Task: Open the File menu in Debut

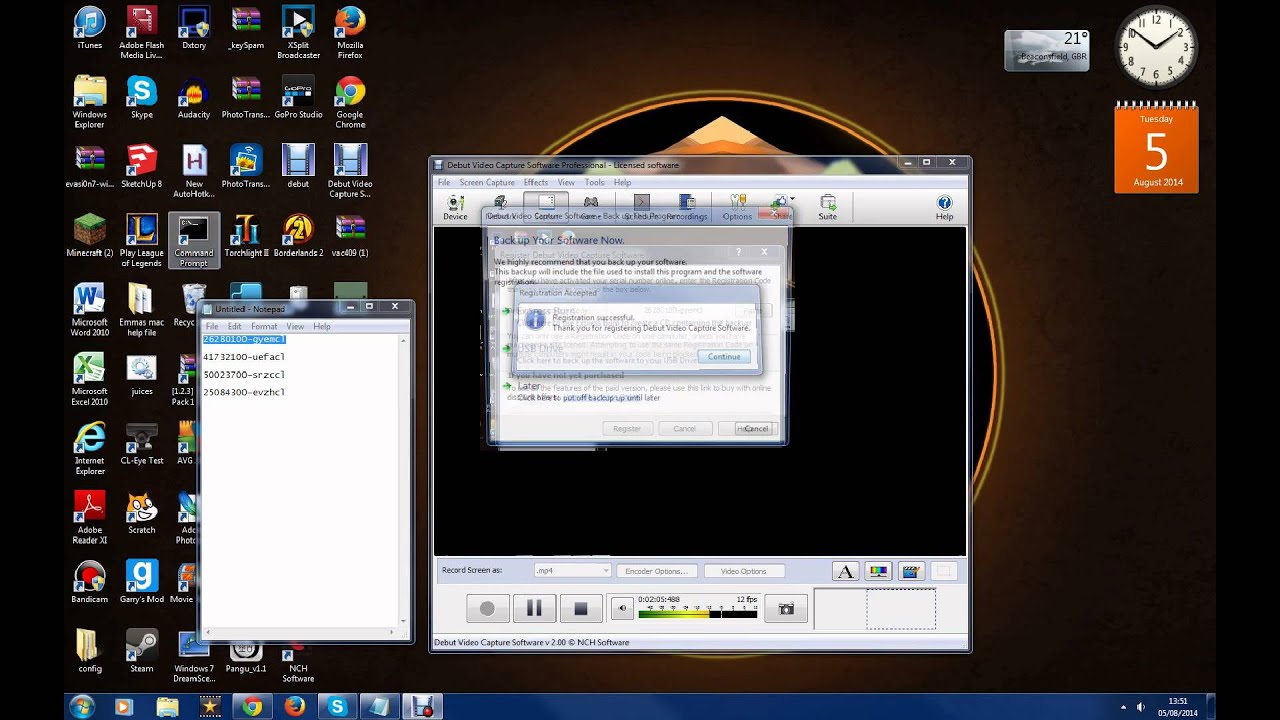Action: click(444, 183)
